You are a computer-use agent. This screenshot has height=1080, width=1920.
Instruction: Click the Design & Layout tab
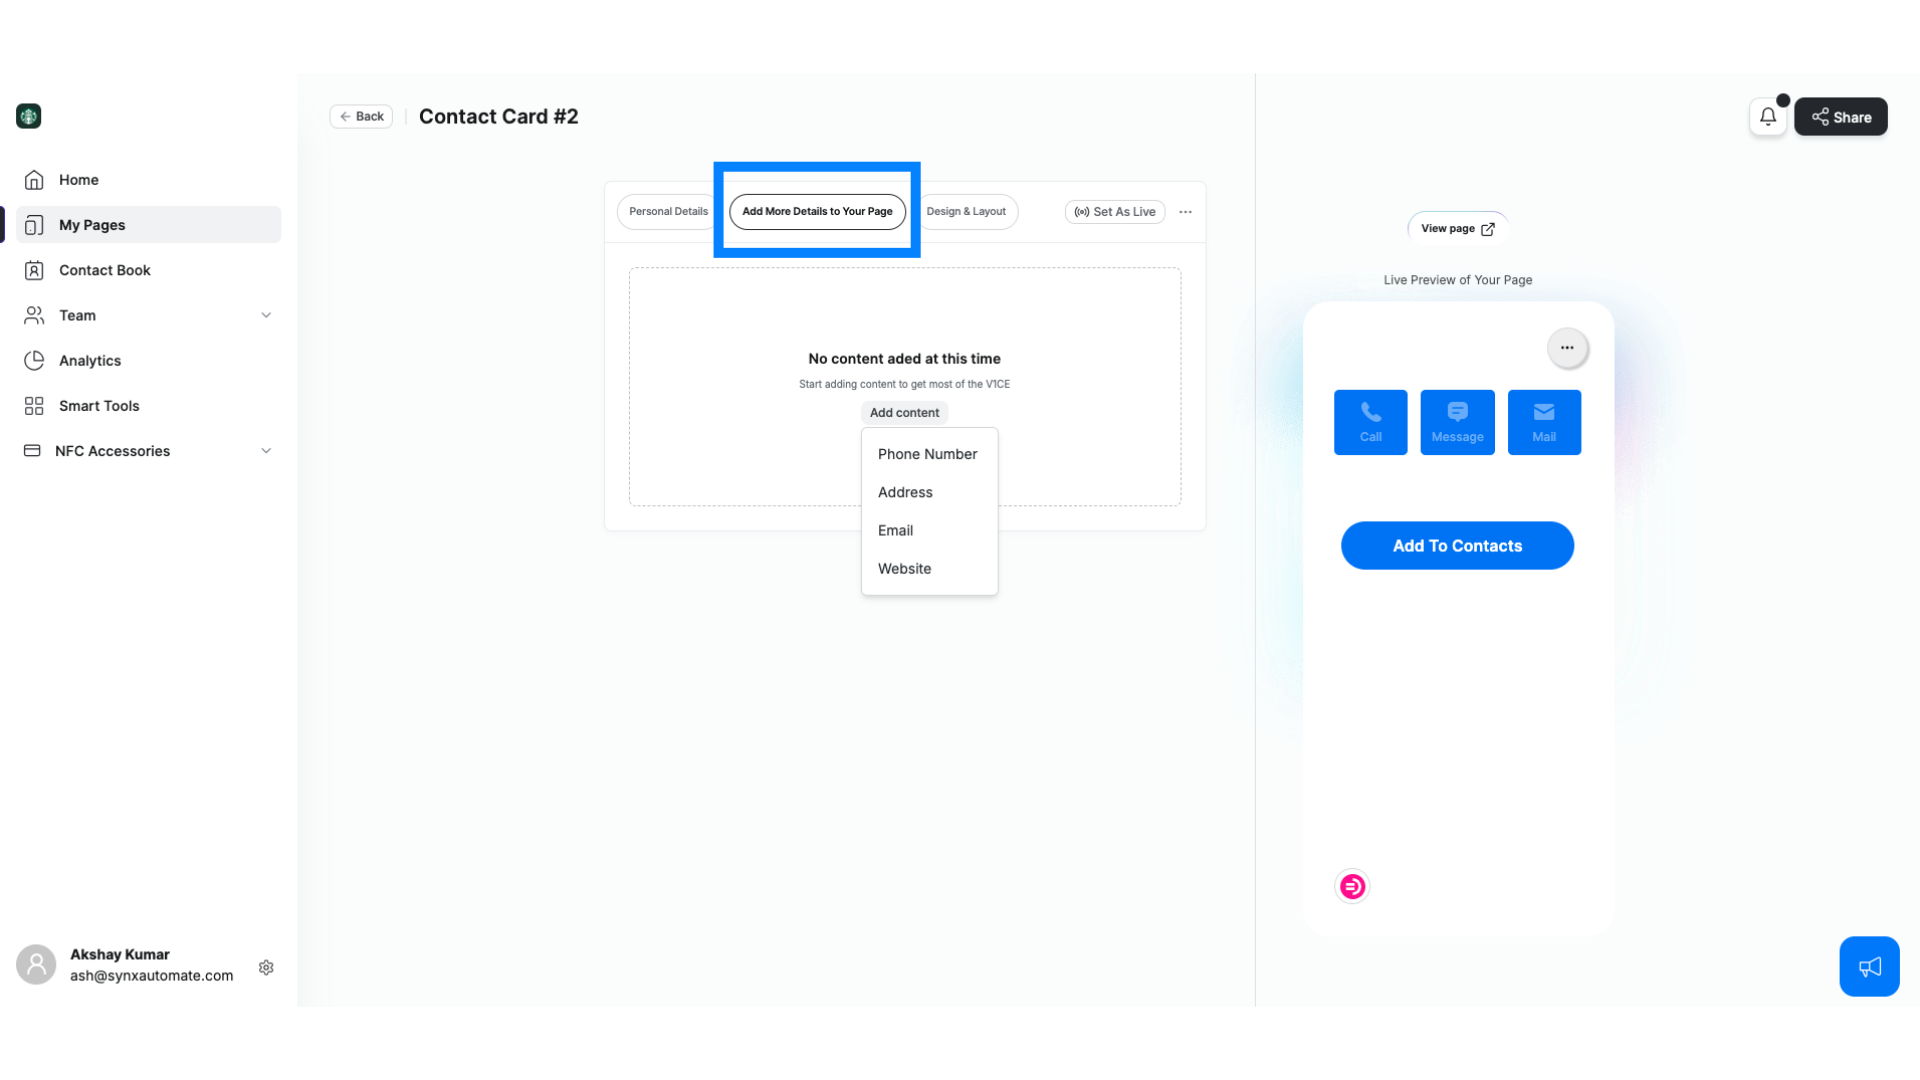click(x=965, y=211)
